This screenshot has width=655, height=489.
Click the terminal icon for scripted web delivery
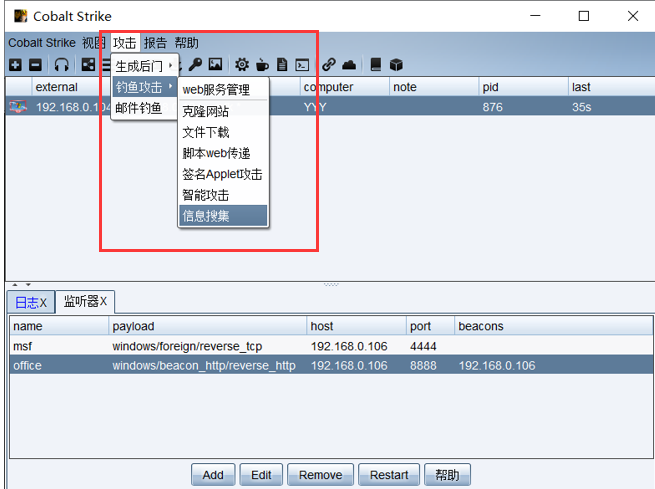pos(302,65)
